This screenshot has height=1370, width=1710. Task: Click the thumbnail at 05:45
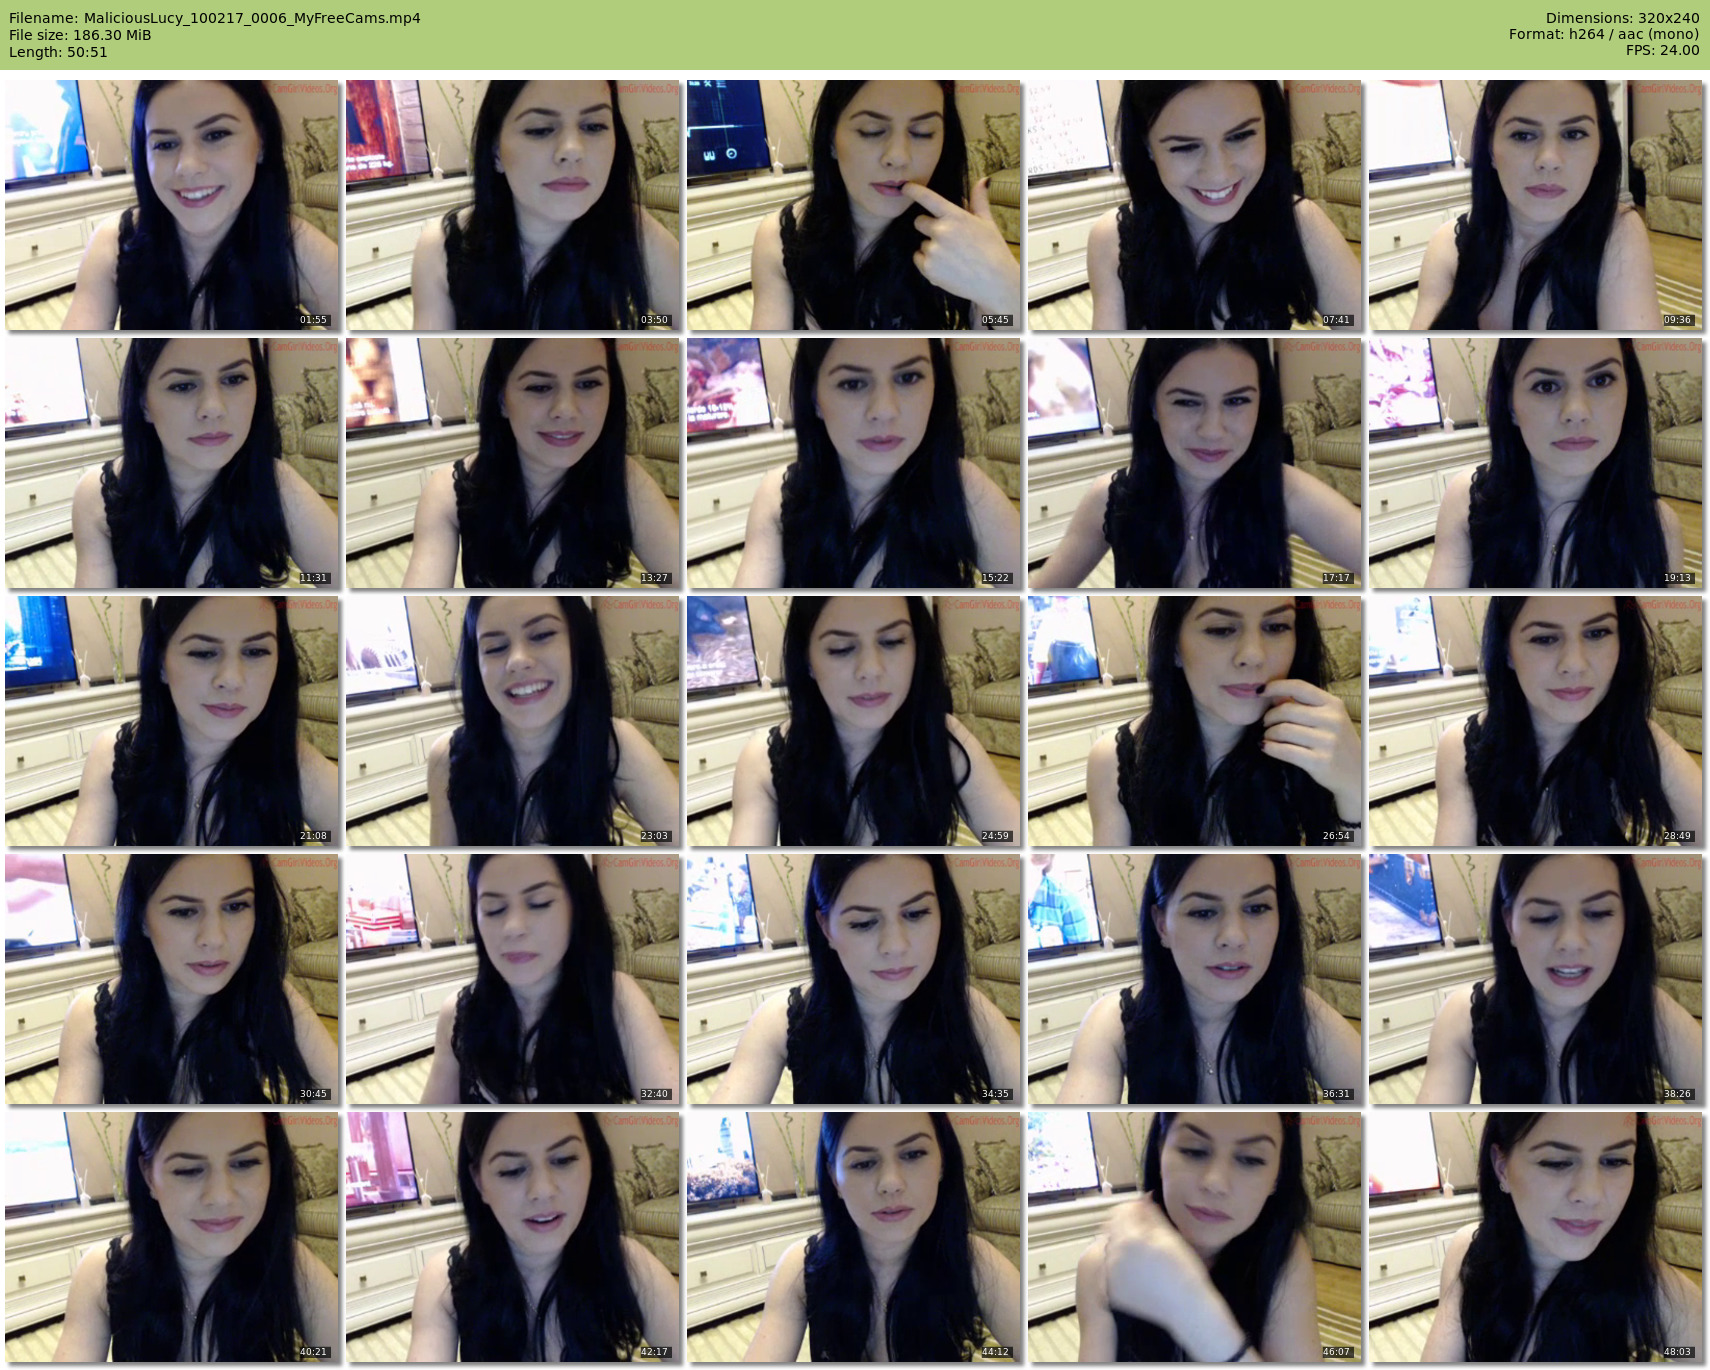pyautogui.click(x=854, y=205)
